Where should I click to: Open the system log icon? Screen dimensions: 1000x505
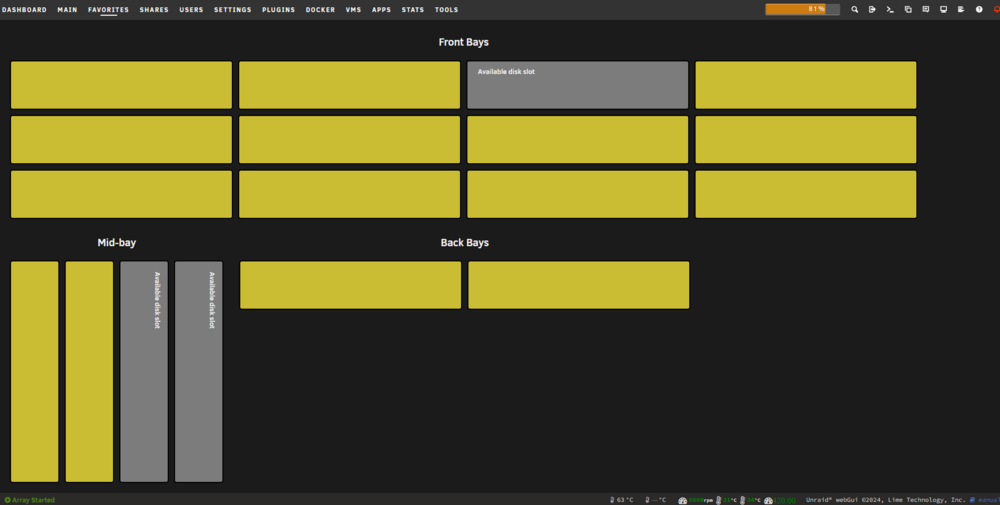[961, 10]
